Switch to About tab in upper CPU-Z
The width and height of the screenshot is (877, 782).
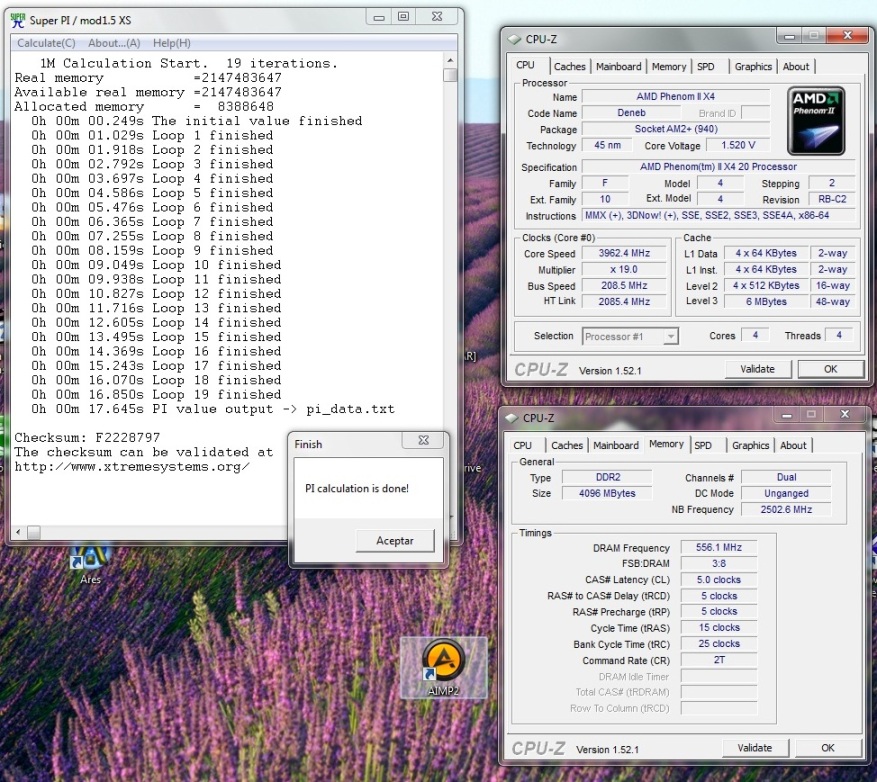(796, 67)
